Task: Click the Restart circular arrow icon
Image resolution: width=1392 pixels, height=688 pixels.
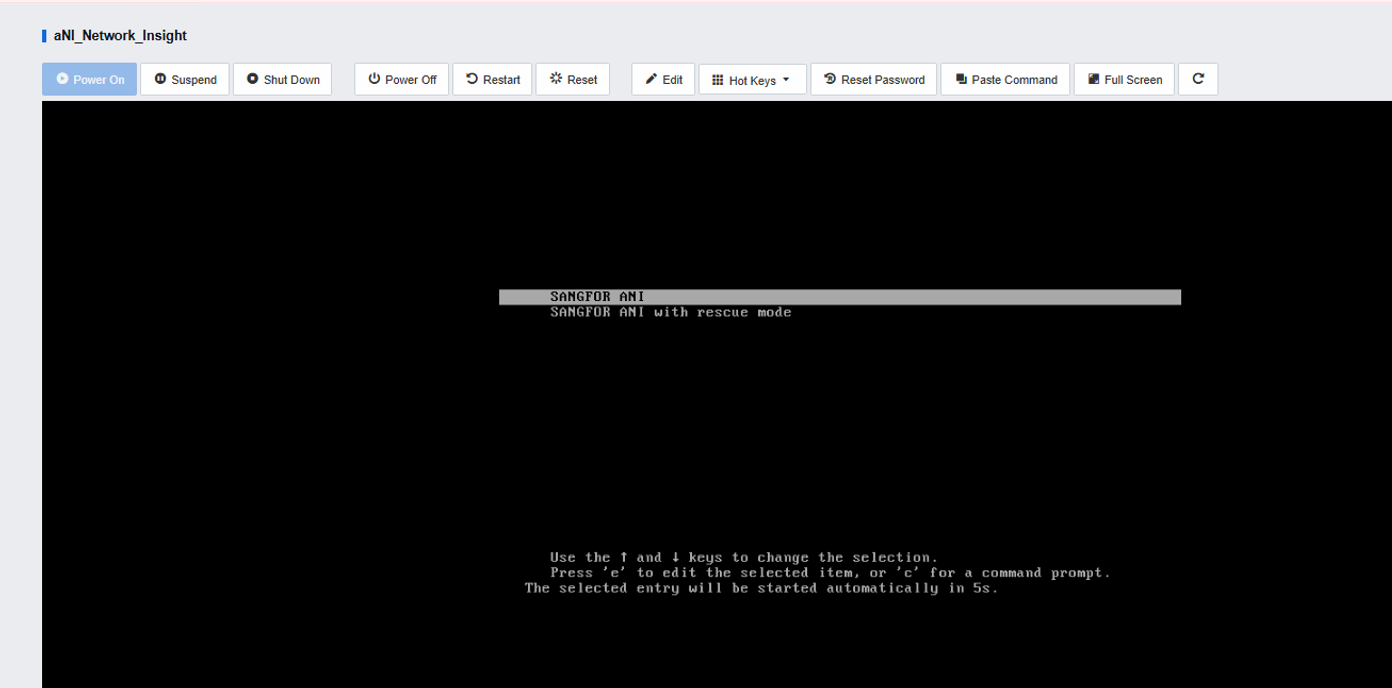Action: (x=472, y=79)
